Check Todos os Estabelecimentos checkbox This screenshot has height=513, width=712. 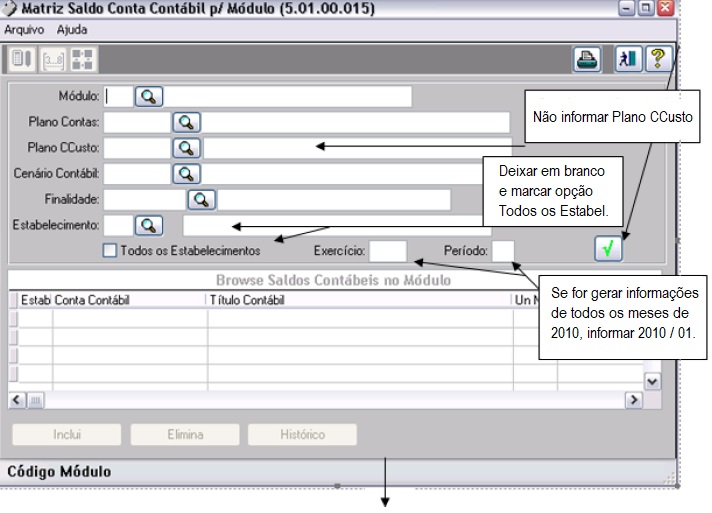(x=109, y=251)
